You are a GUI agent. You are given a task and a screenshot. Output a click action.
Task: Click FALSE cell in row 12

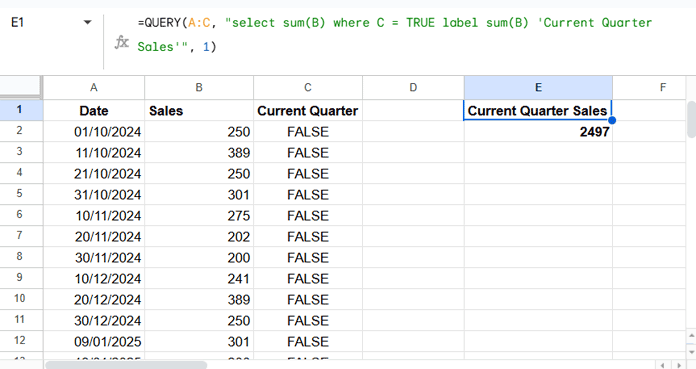pyautogui.click(x=308, y=341)
